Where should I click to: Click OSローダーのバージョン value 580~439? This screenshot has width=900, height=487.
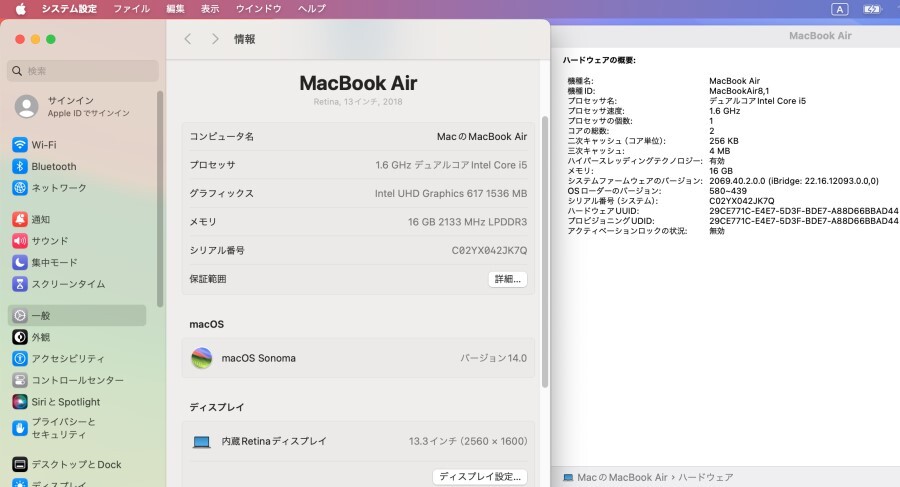pyautogui.click(x=728, y=191)
